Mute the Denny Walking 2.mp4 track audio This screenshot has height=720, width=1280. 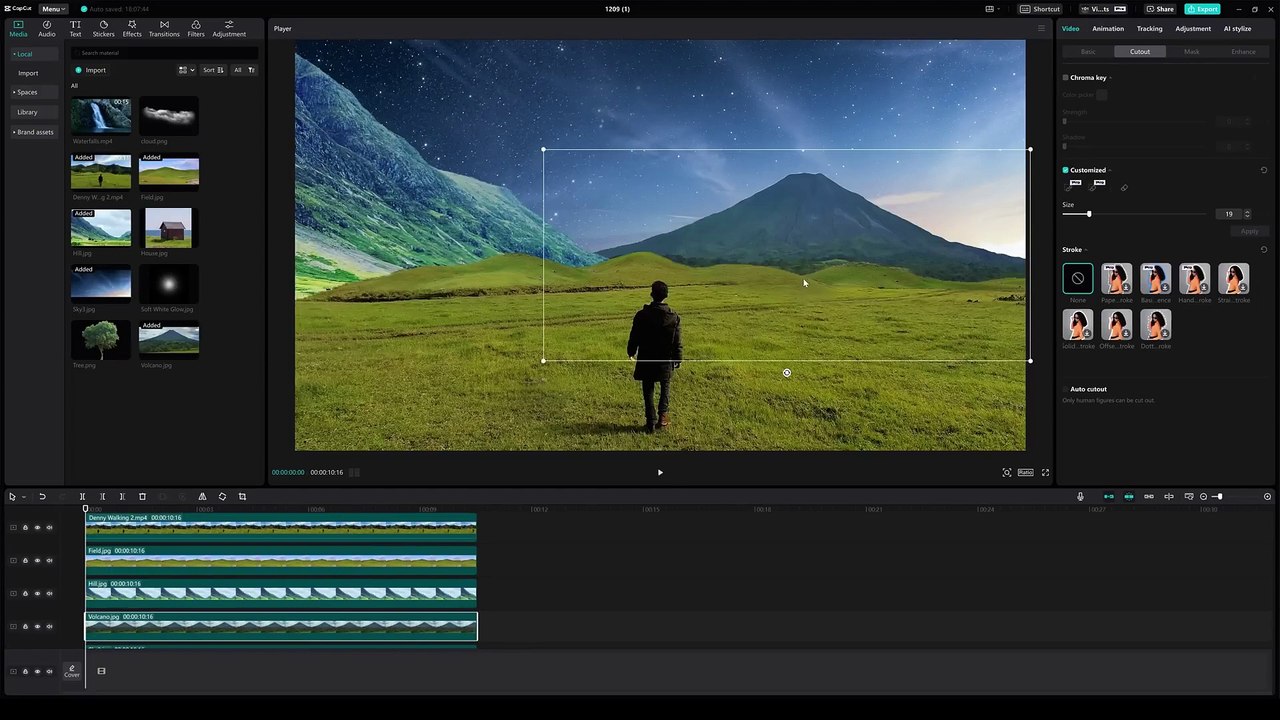[x=49, y=528]
